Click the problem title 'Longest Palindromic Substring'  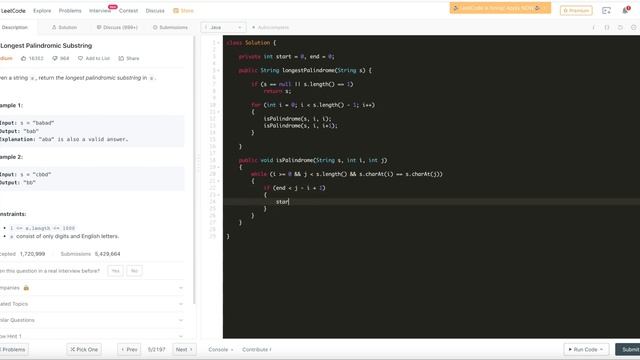(x=46, y=46)
